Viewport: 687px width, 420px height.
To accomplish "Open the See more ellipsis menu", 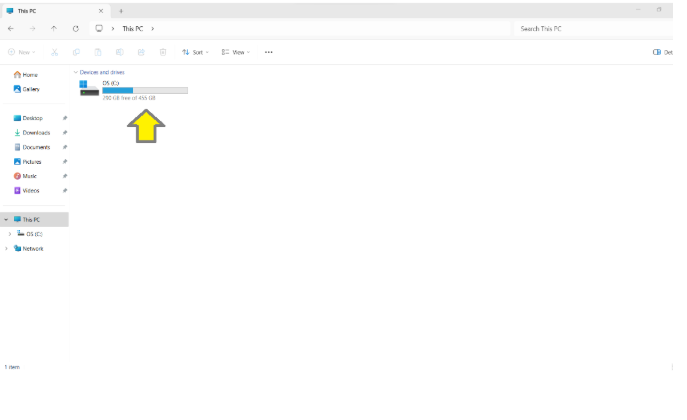I will pyautogui.click(x=268, y=52).
